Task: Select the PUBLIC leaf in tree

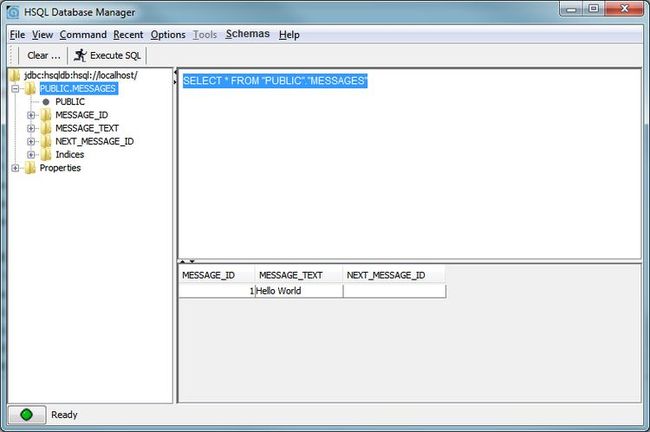Action: (x=70, y=102)
